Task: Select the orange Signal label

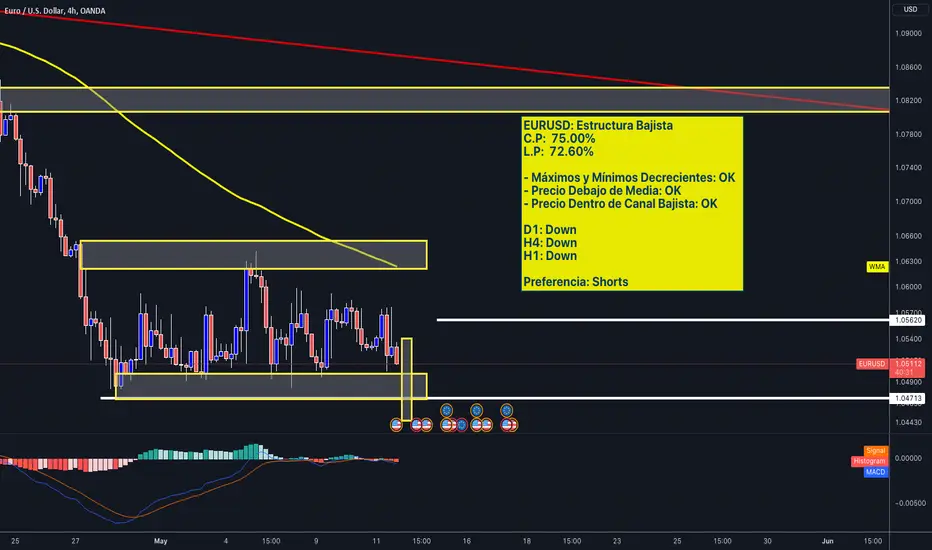Action: click(876, 451)
